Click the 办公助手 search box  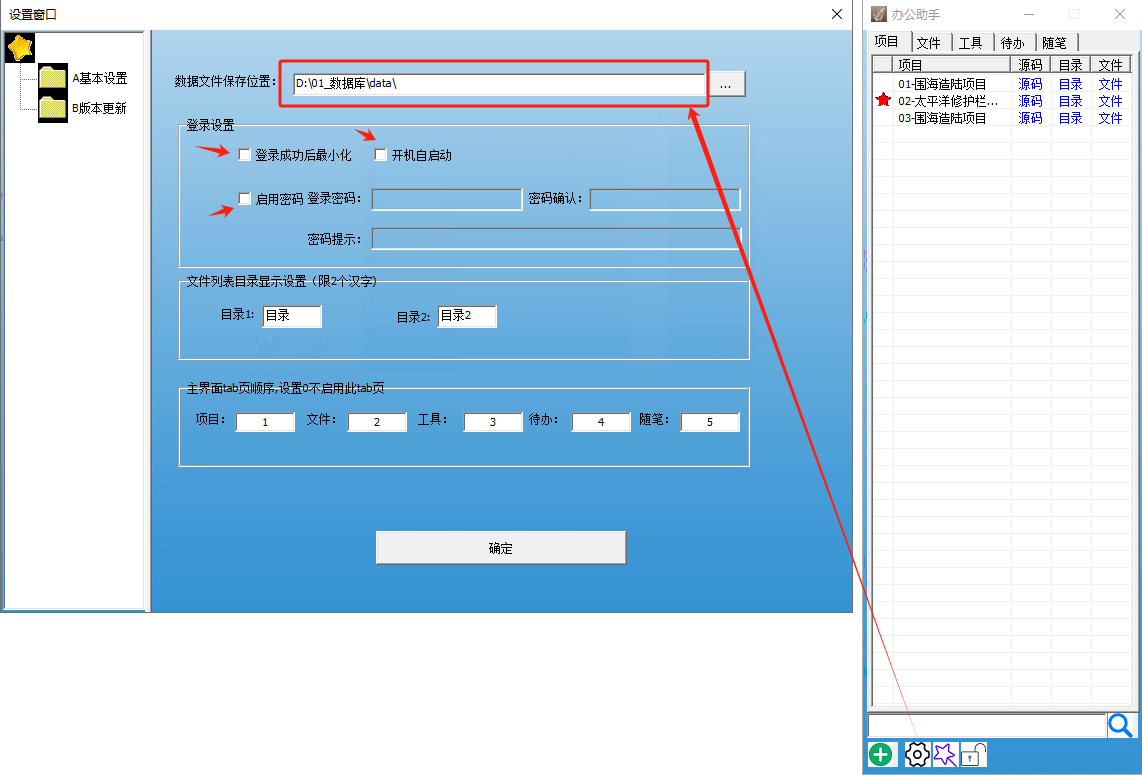[987, 726]
